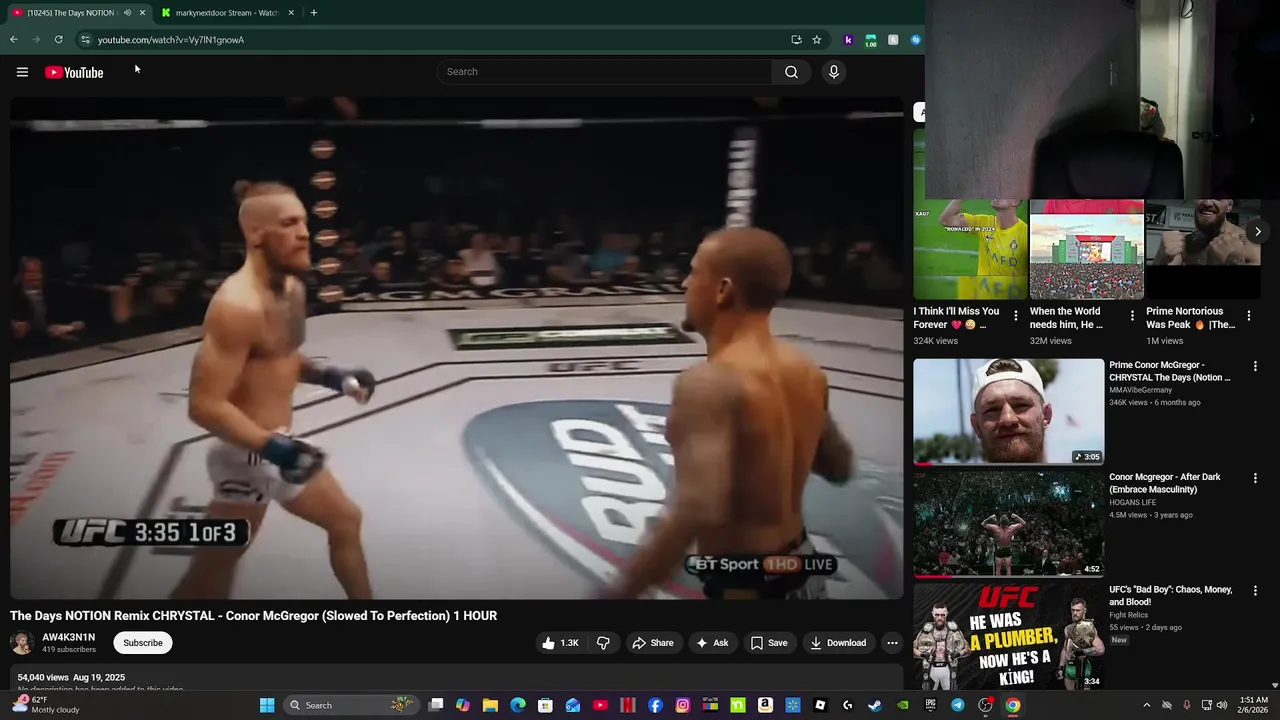This screenshot has height=720, width=1280.
Task: Open options for 'I Think I'll Miss You Forever' short
Action: click(x=1016, y=315)
